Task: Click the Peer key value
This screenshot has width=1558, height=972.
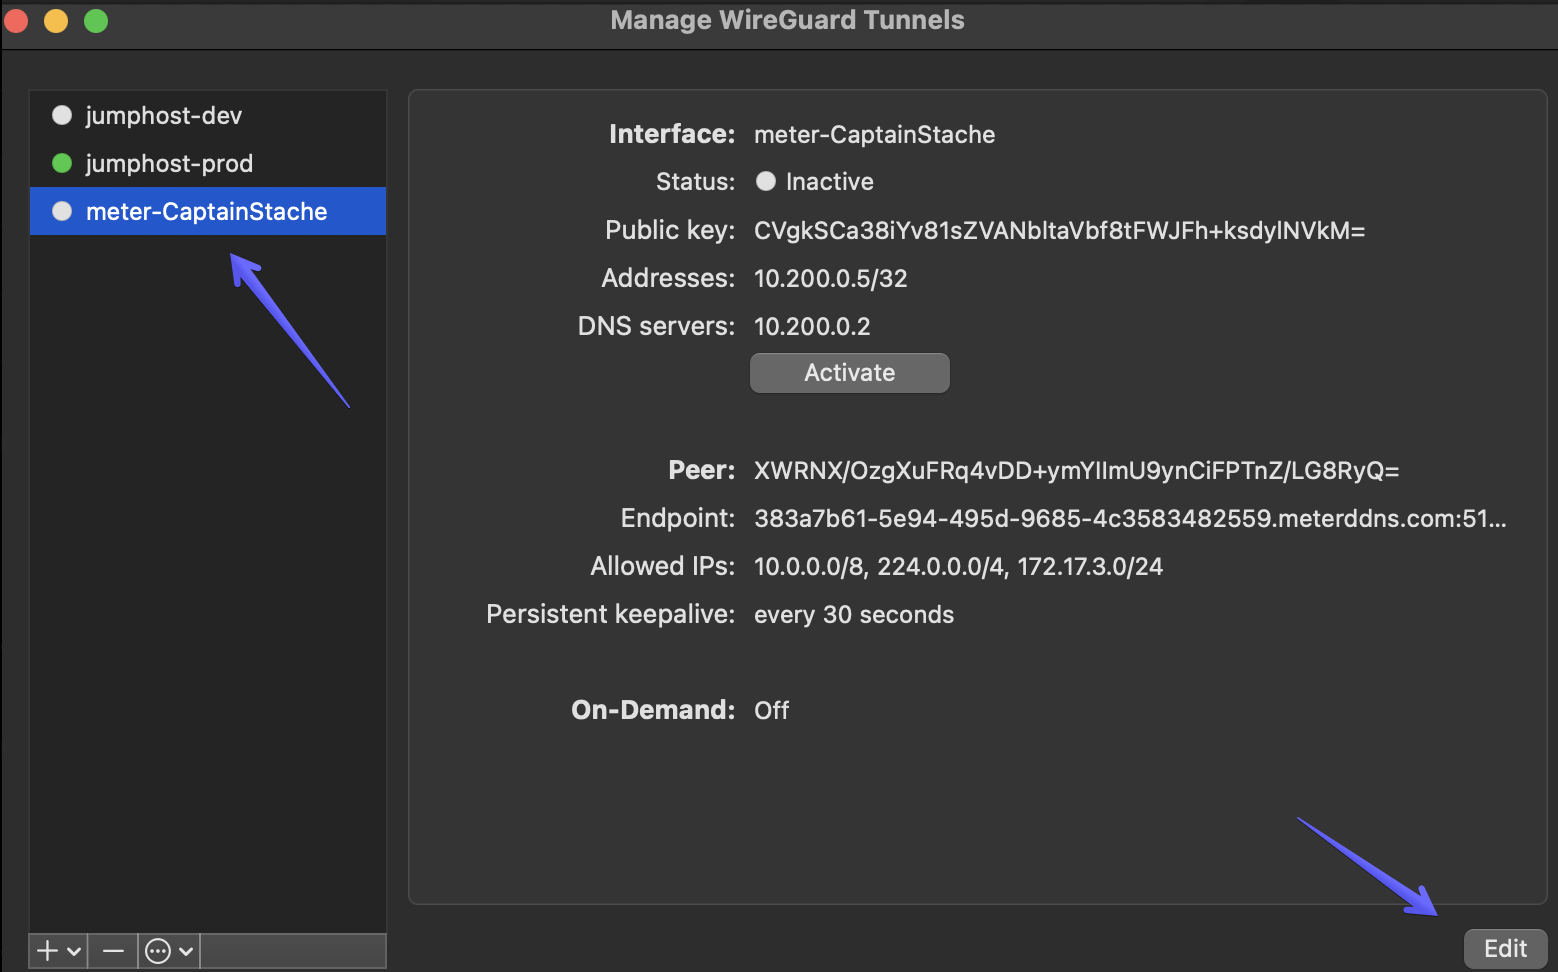Action: click(x=1076, y=470)
